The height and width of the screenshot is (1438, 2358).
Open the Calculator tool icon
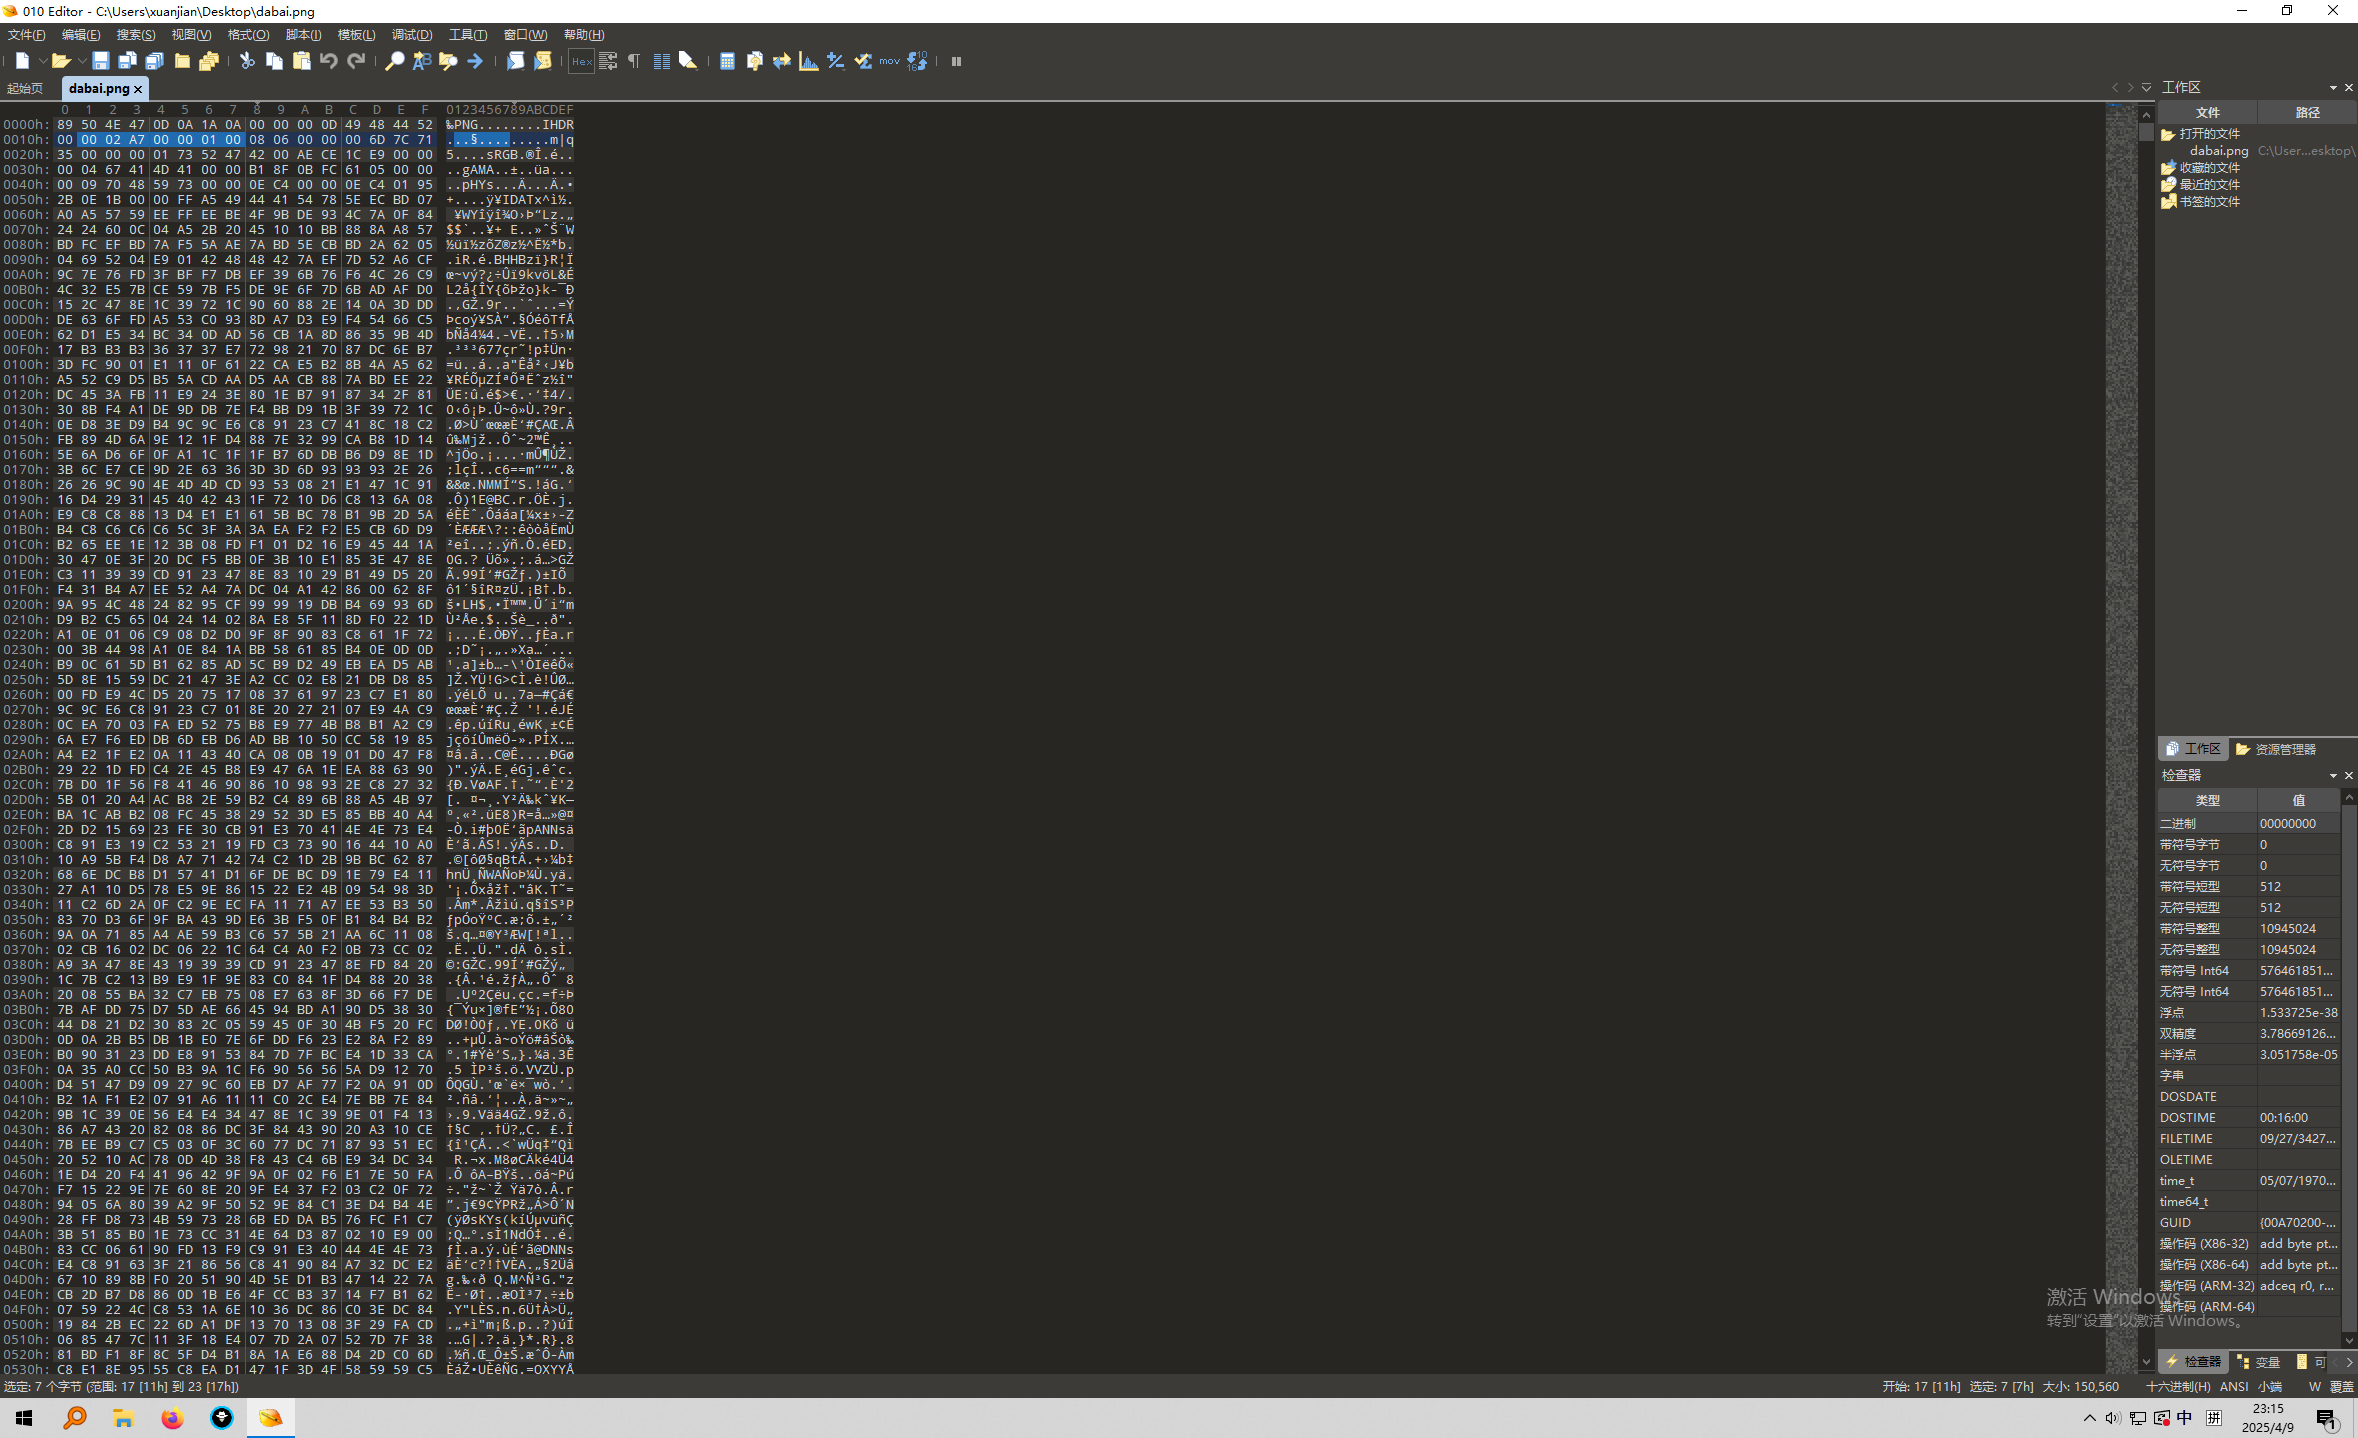pos(727,62)
